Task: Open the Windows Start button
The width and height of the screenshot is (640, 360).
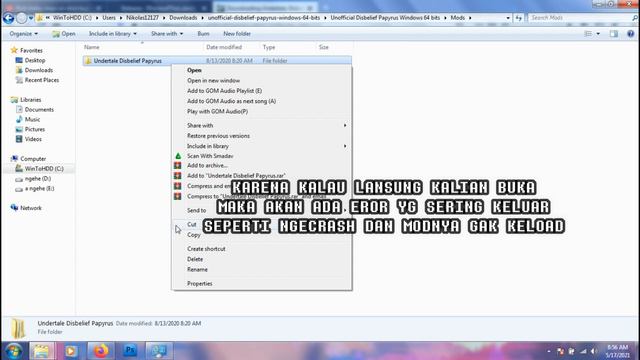Action: pyautogui.click(x=14, y=351)
